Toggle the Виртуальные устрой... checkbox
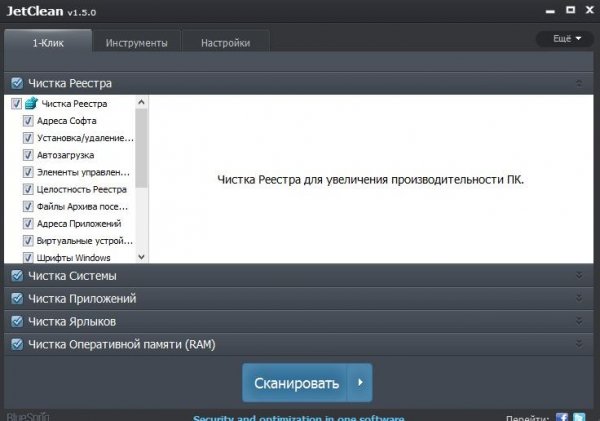This screenshot has width=600, height=421. coord(28,241)
